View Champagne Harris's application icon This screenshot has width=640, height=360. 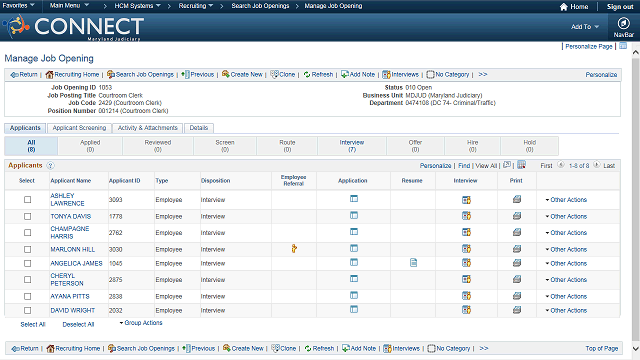(x=354, y=232)
